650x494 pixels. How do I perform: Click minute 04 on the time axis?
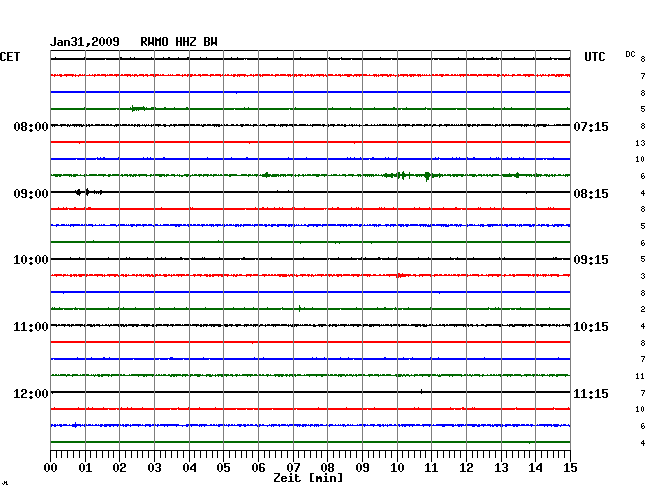click(189, 468)
